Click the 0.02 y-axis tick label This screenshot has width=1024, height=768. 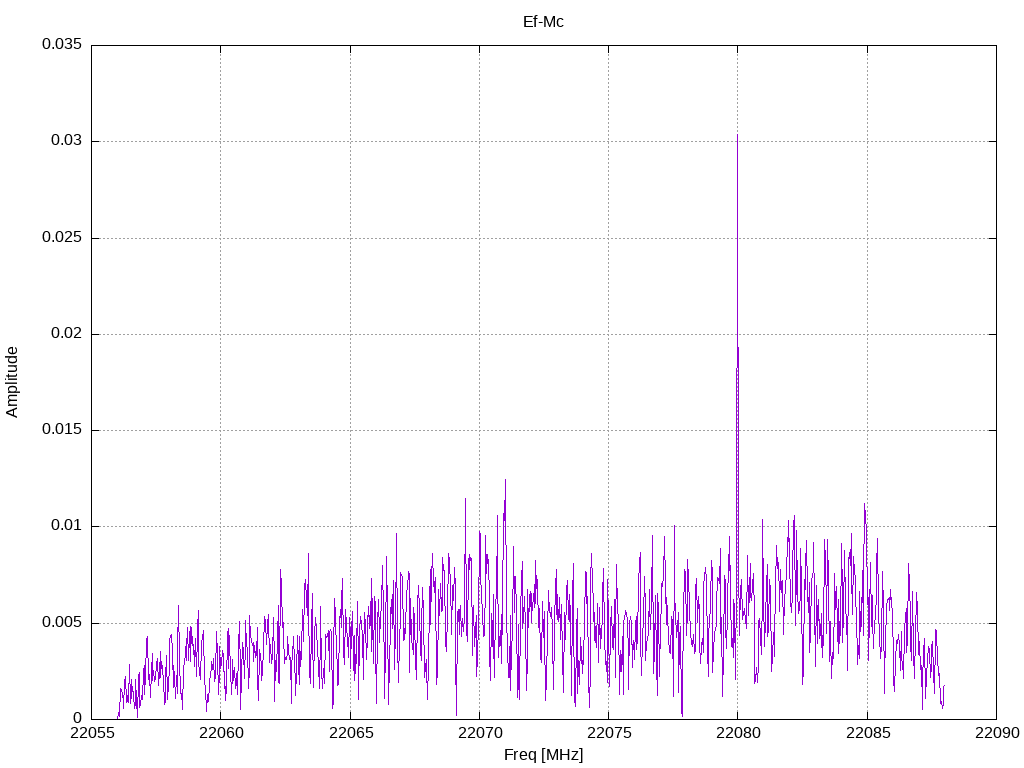65,334
